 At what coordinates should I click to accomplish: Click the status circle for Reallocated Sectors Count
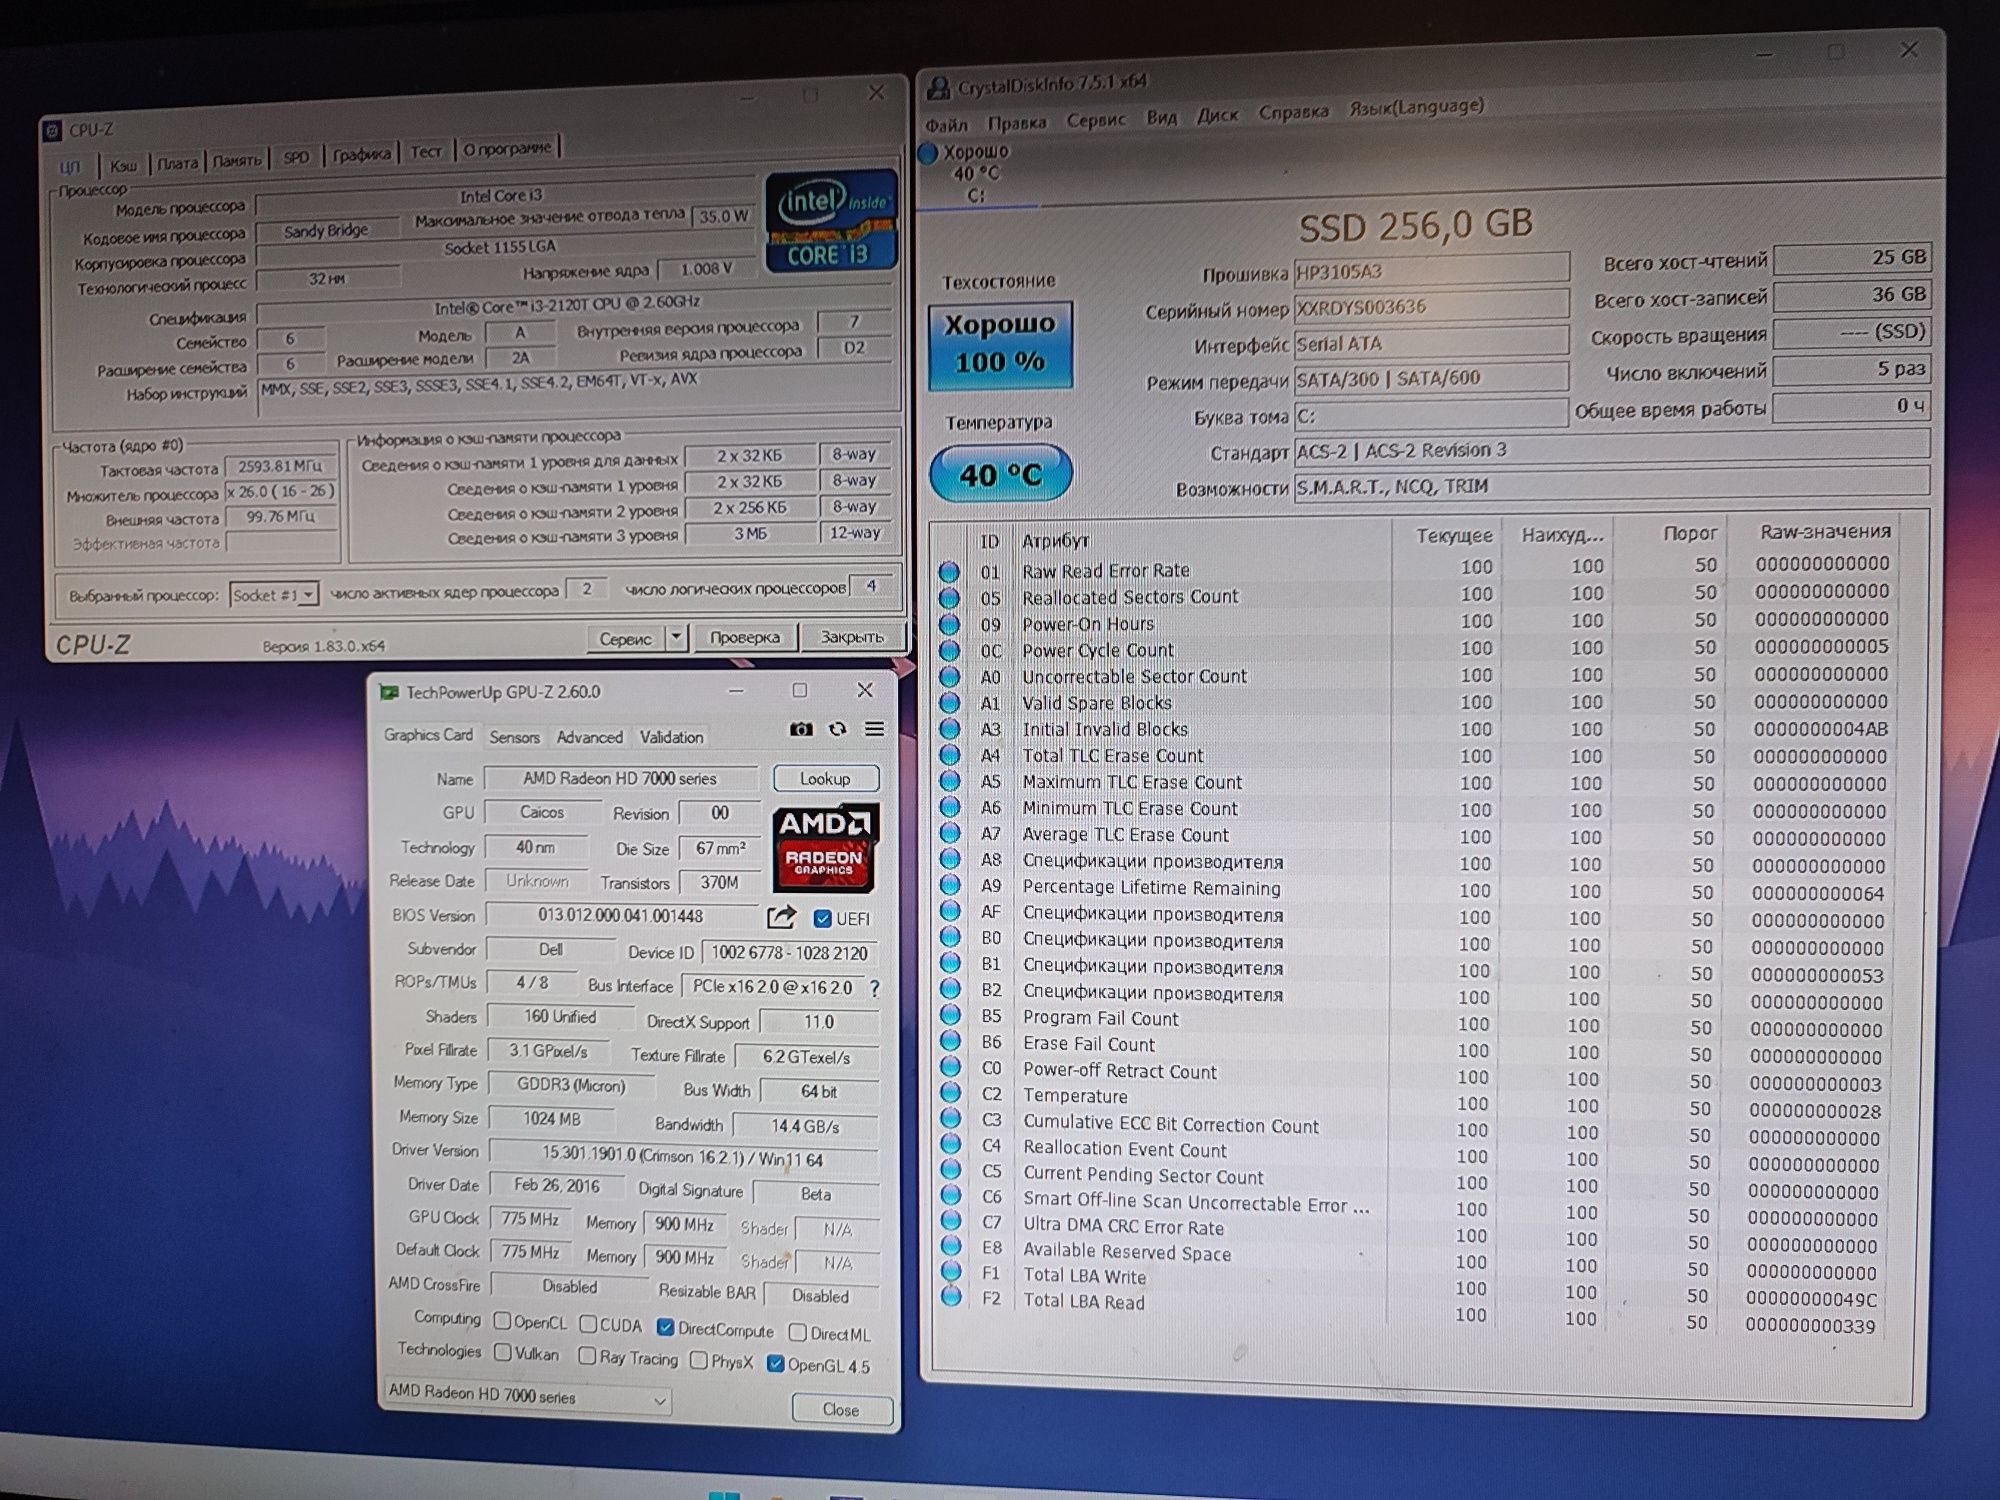tap(949, 598)
